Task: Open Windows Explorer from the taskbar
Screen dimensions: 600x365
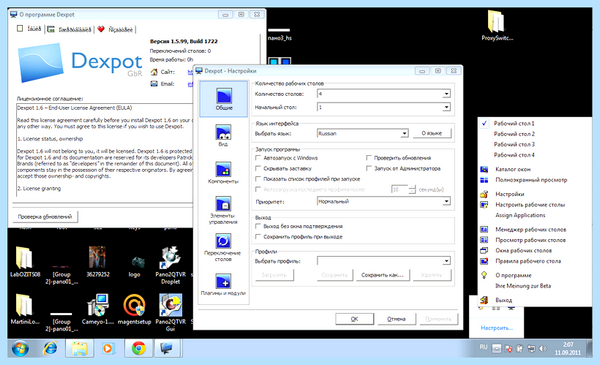Action: click(x=80, y=349)
